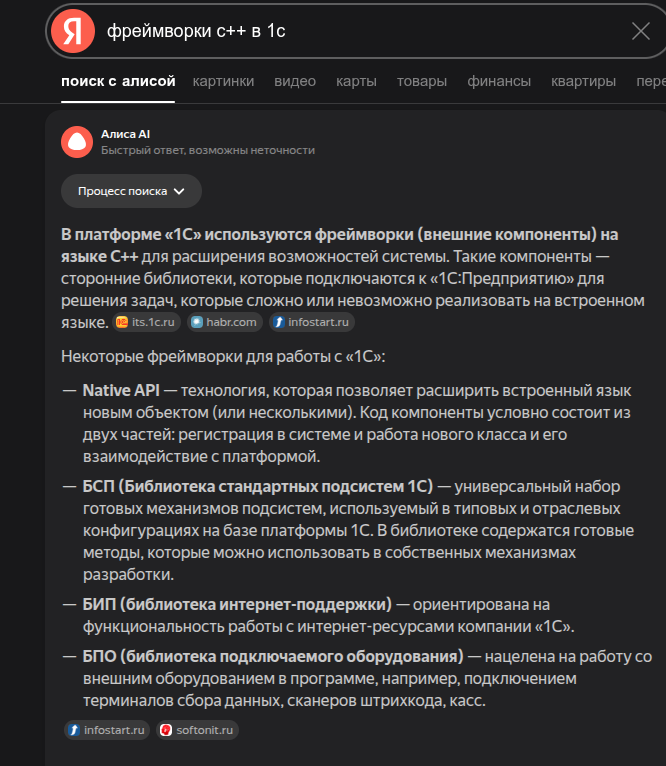Click the Алиса AI avatar icon

pyautogui.click(x=77, y=142)
